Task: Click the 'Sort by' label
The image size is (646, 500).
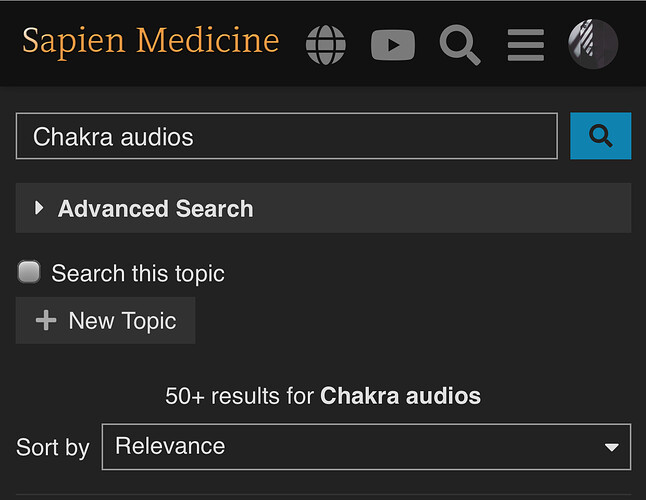Action: [x=53, y=448]
